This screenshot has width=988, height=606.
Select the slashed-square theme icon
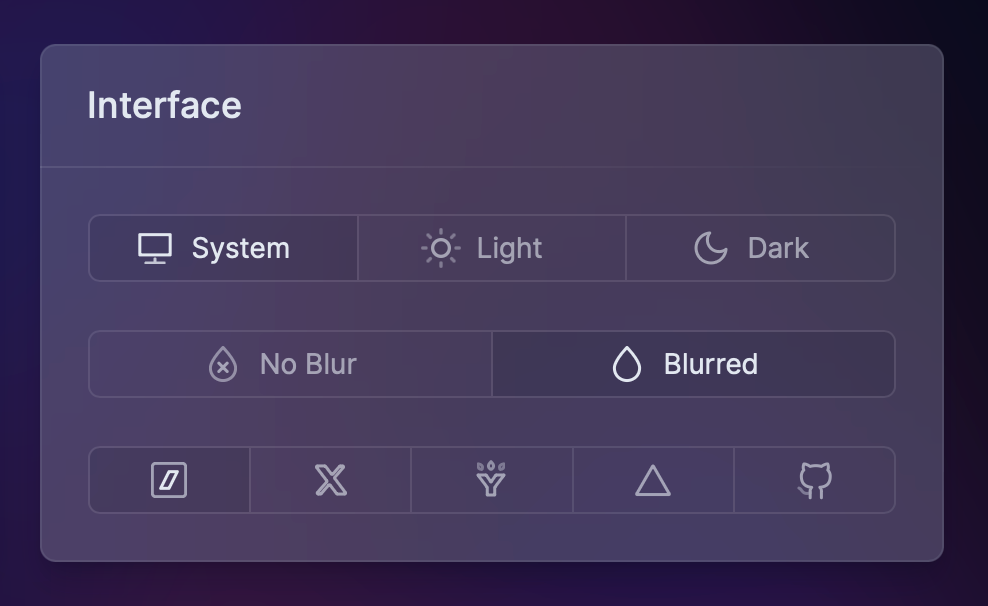pyautogui.click(x=169, y=481)
